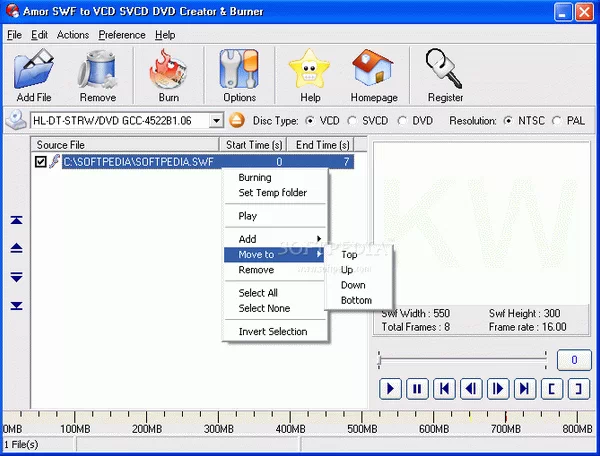
Task: Open the Actions menu
Action: pos(73,35)
